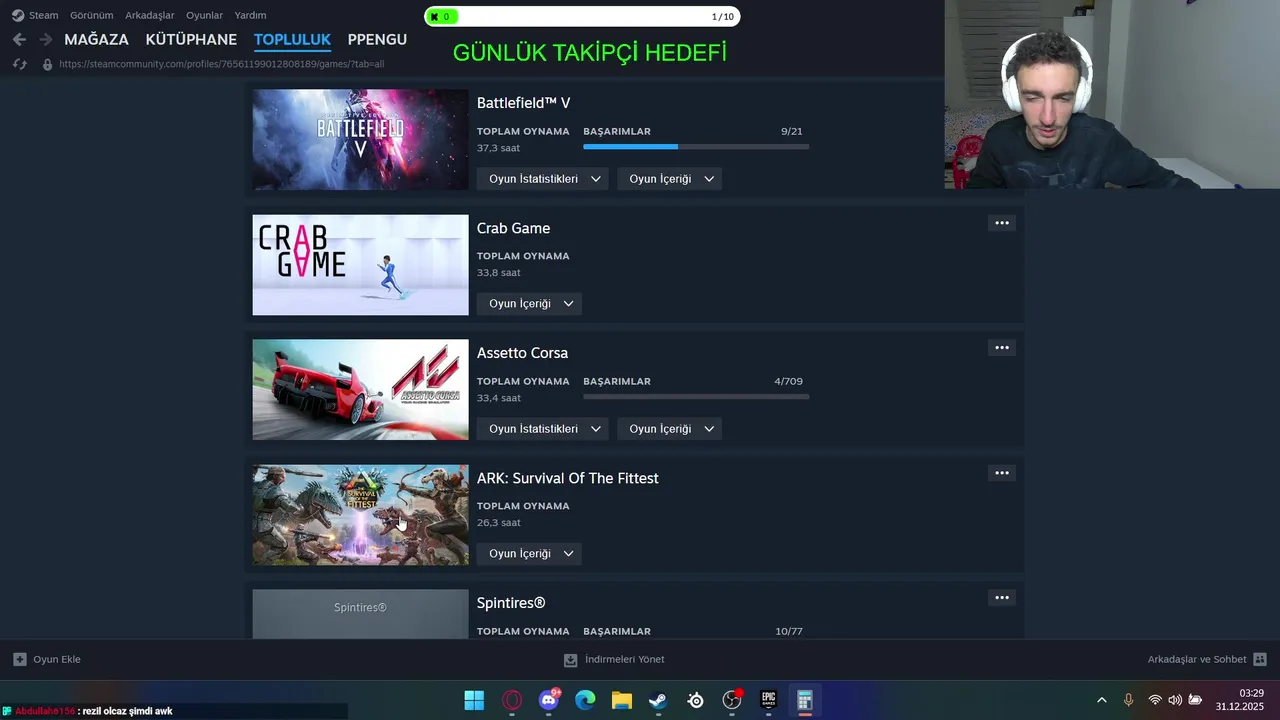Open the Görünüm menu
The width and height of the screenshot is (1280, 720).
[x=91, y=15]
